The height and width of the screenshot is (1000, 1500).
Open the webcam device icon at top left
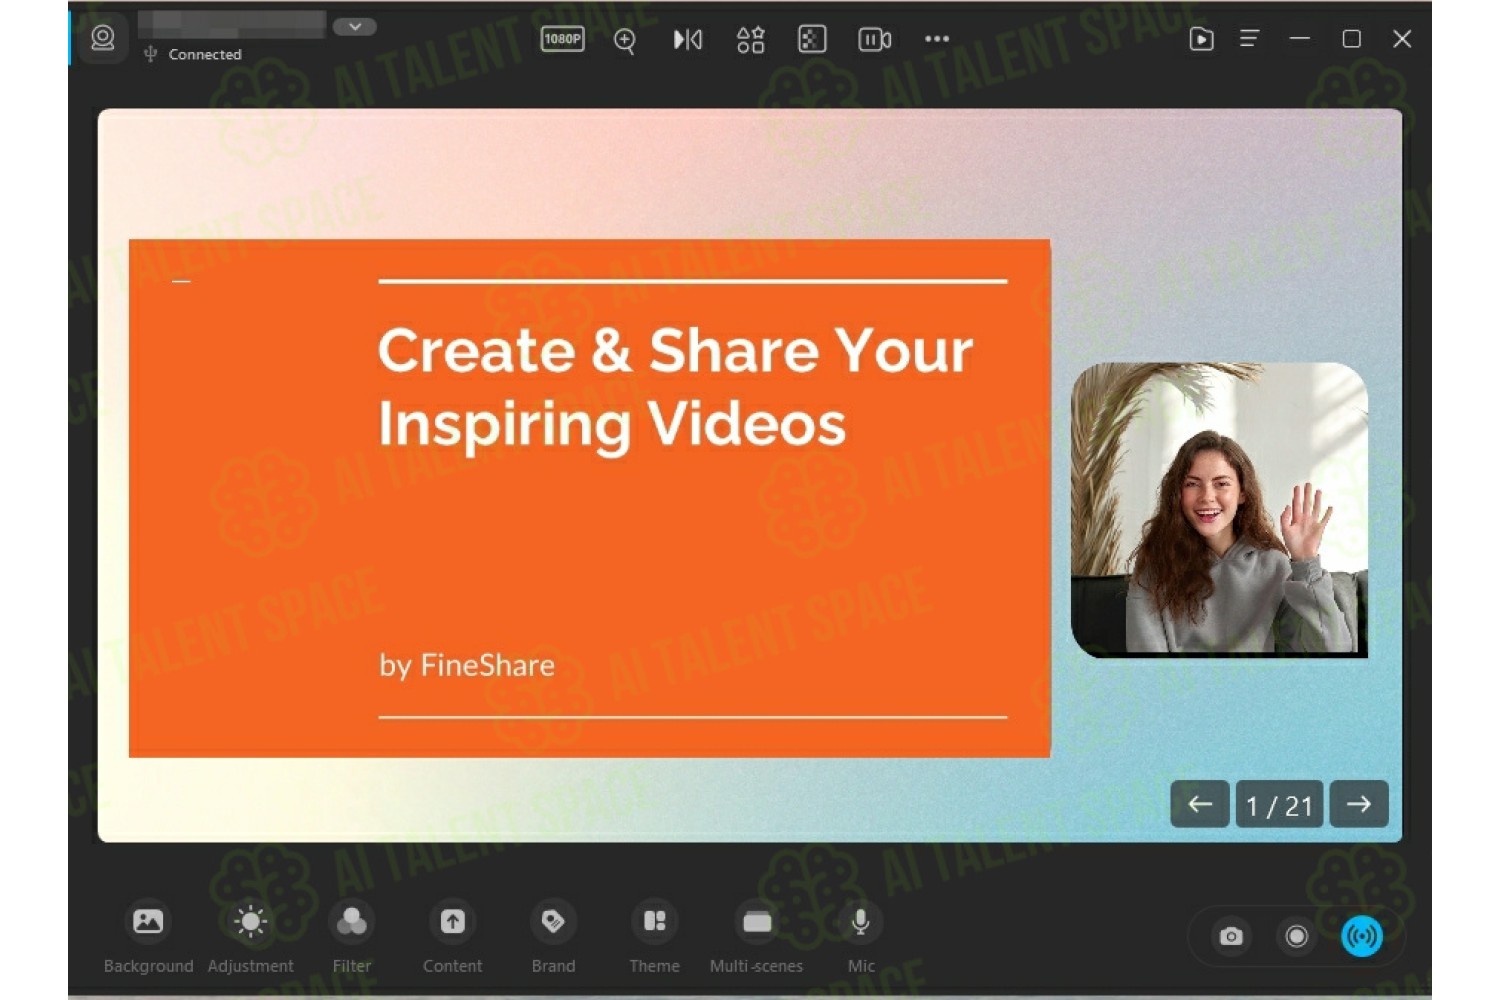click(x=102, y=38)
